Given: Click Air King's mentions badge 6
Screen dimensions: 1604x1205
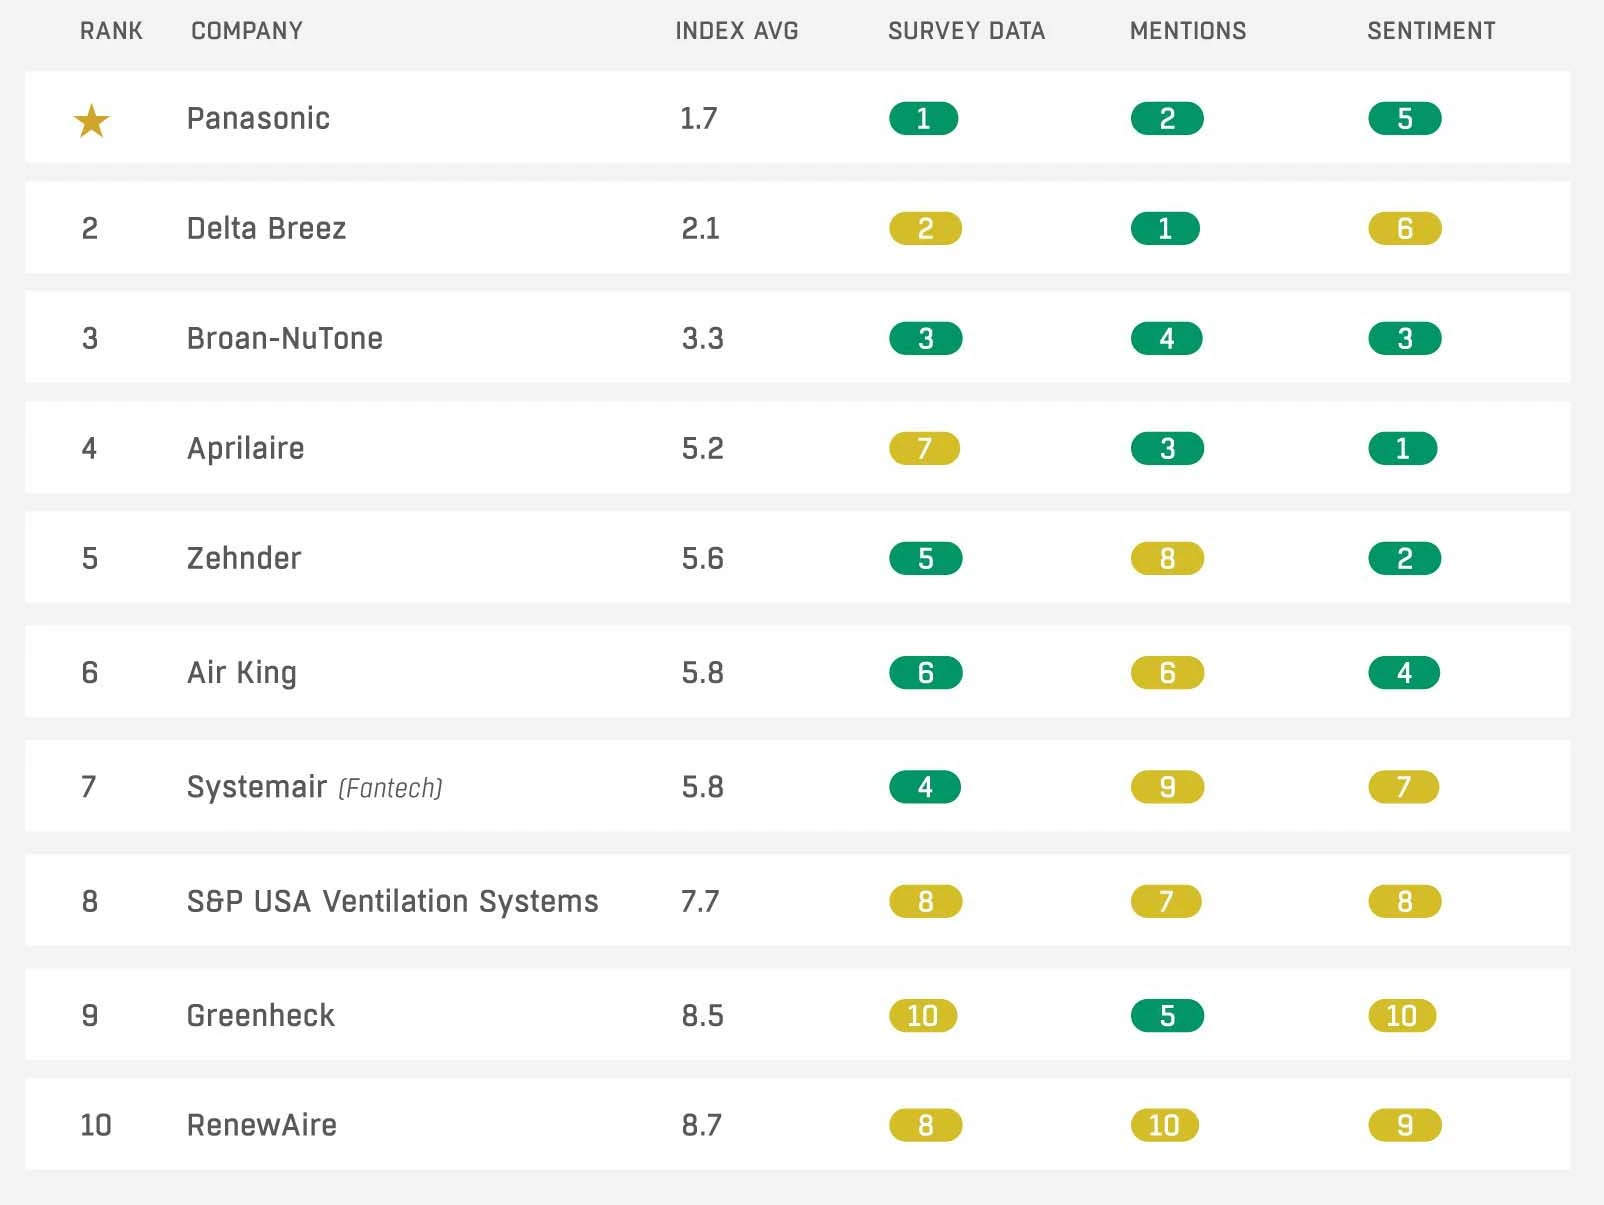Looking at the screenshot, I should click(x=1168, y=673).
